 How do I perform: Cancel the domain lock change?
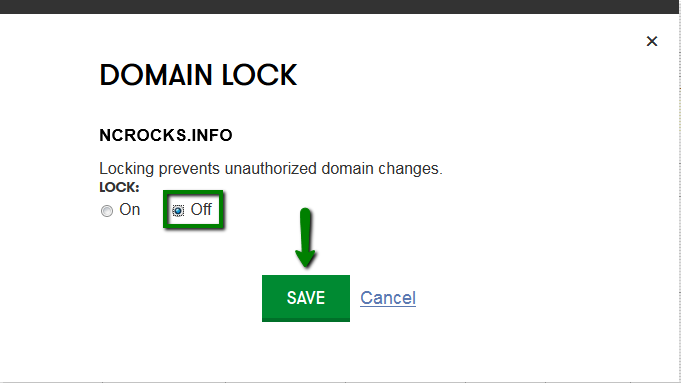point(388,298)
